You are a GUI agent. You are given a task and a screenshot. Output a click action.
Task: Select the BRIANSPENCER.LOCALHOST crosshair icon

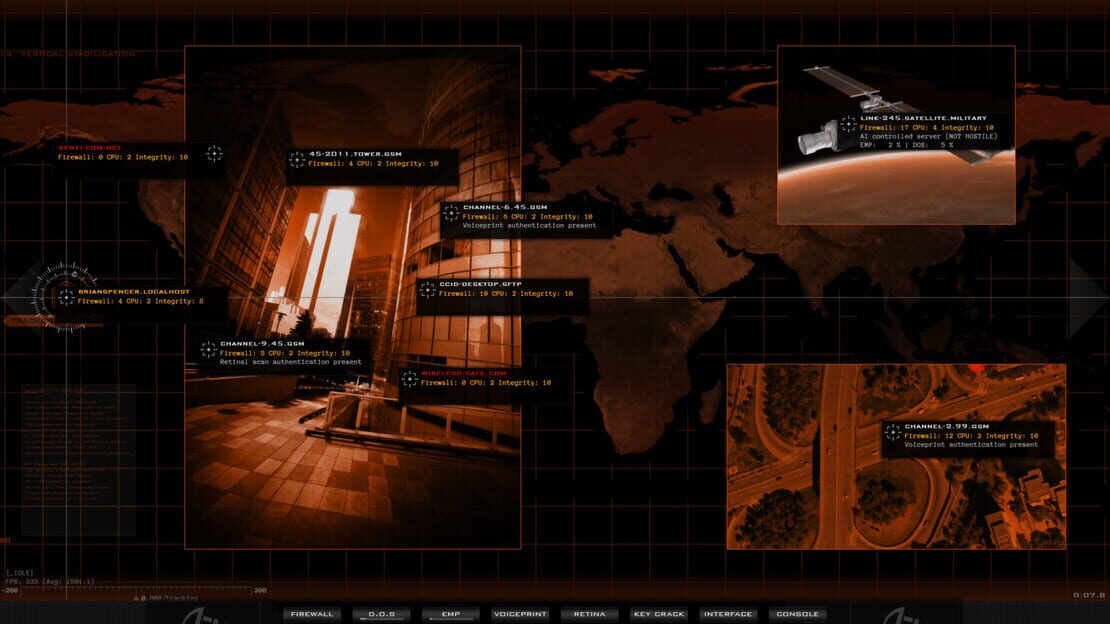66,297
